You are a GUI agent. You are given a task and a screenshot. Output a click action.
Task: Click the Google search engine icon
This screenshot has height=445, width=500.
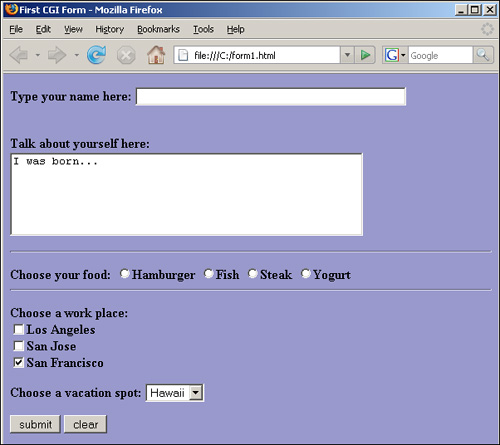click(x=392, y=55)
